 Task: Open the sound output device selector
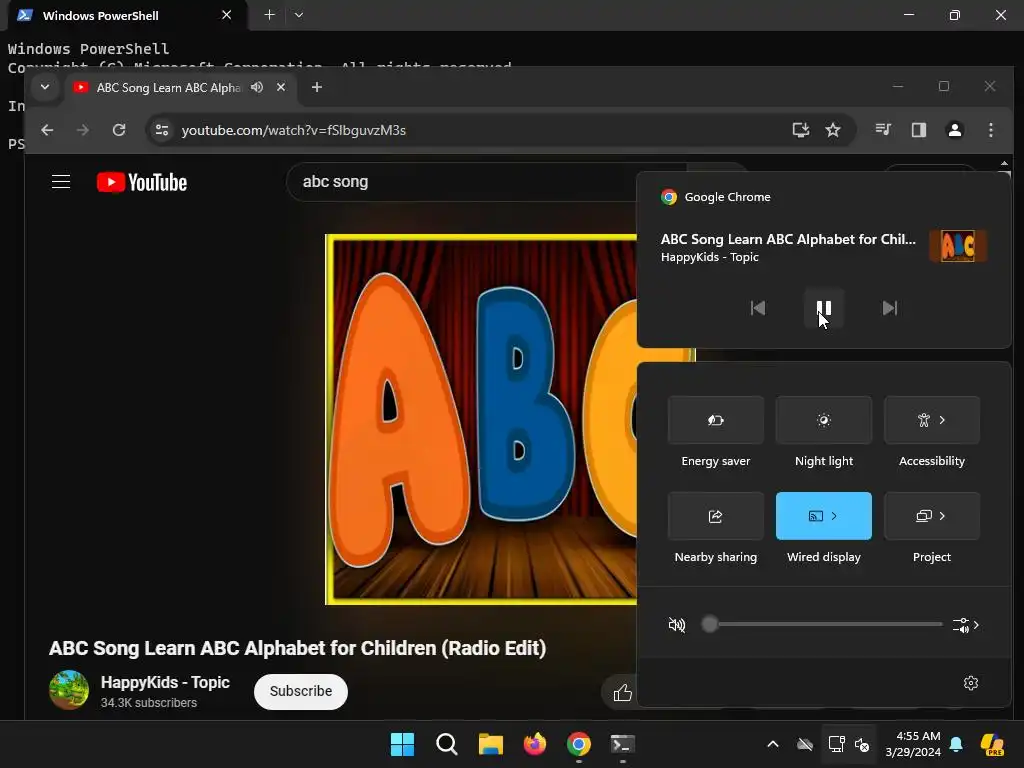pos(966,625)
